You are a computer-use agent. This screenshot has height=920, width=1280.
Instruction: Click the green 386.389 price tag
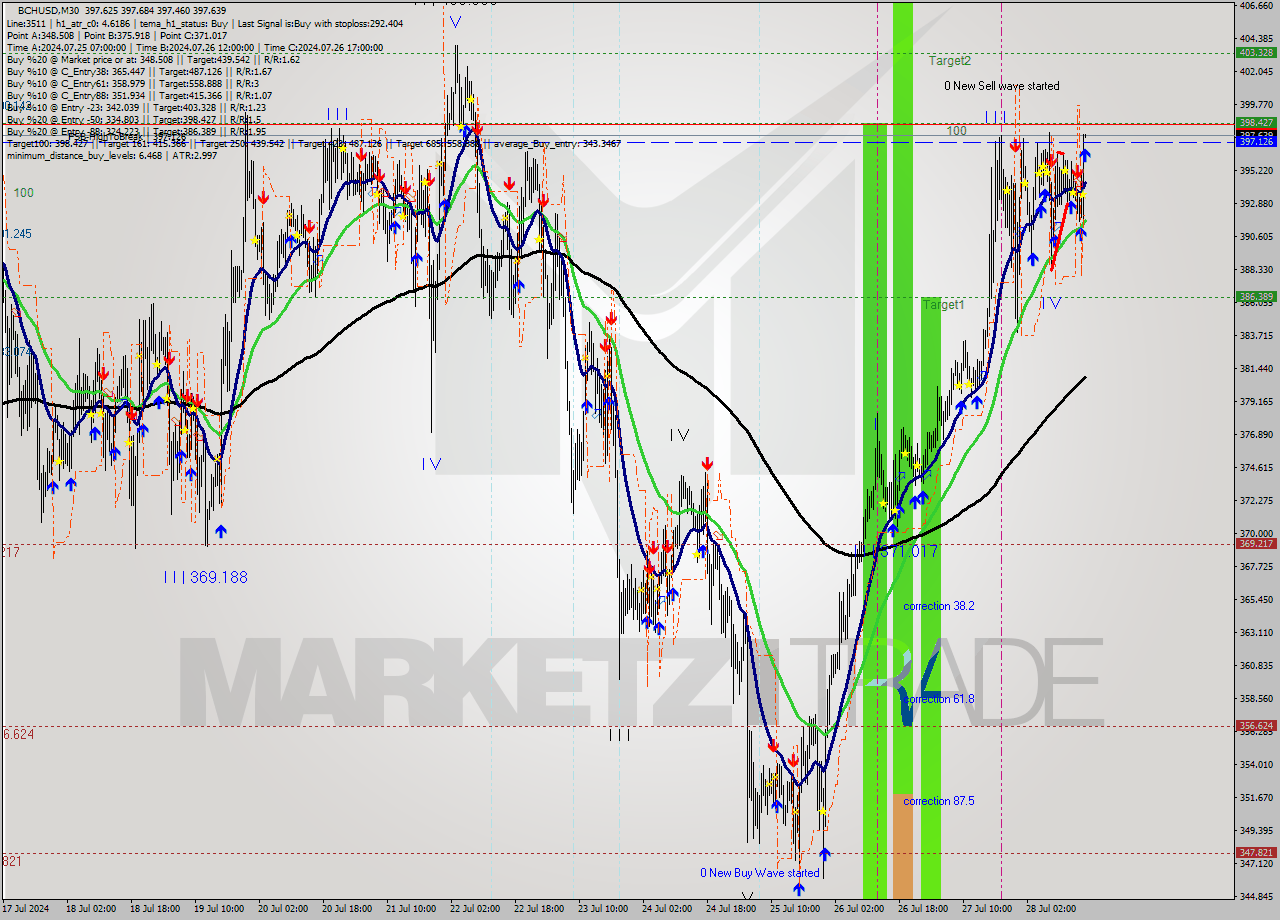click(x=1256, y=297)
